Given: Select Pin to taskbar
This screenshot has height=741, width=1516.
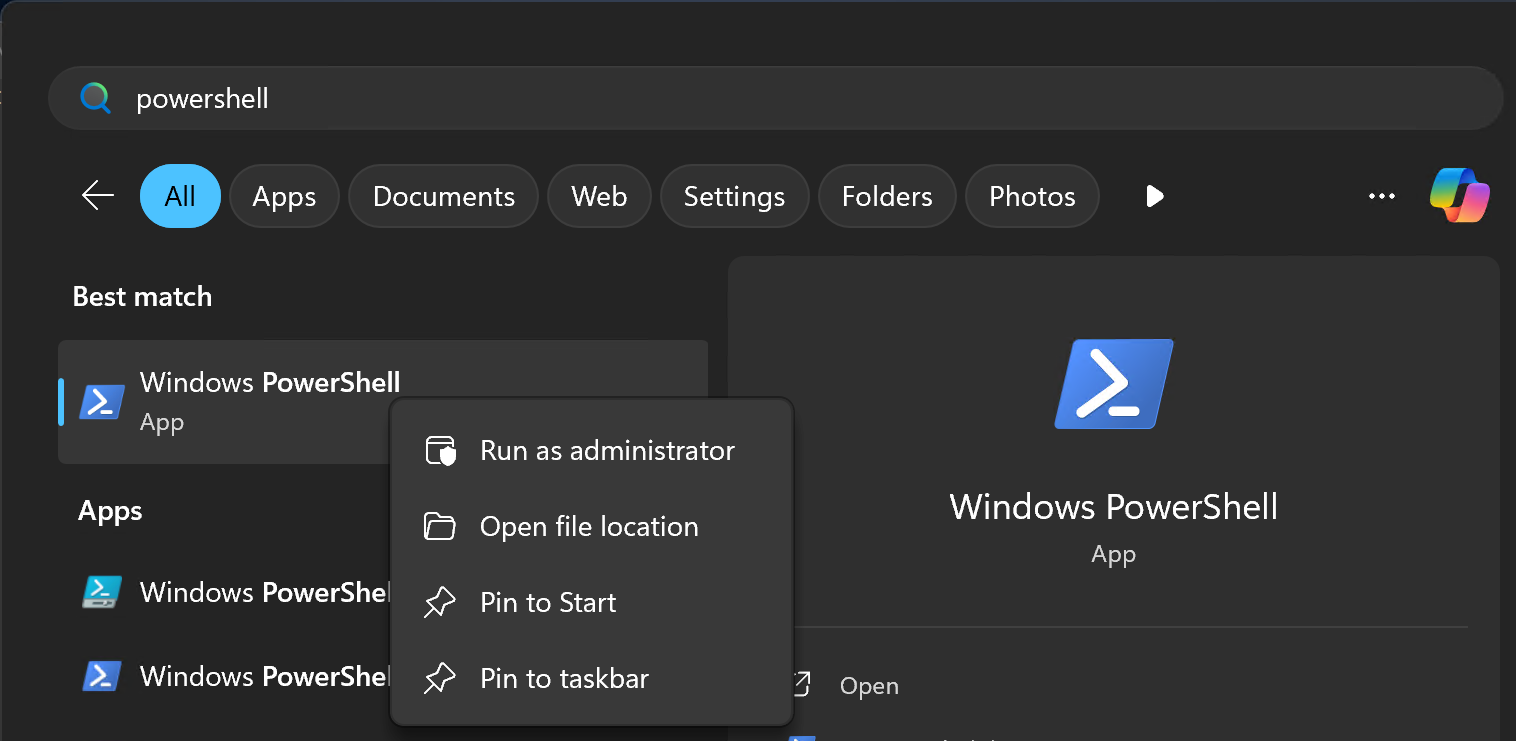Looking at the screenshot, I should pyautogui.click(x=591, y=679).
